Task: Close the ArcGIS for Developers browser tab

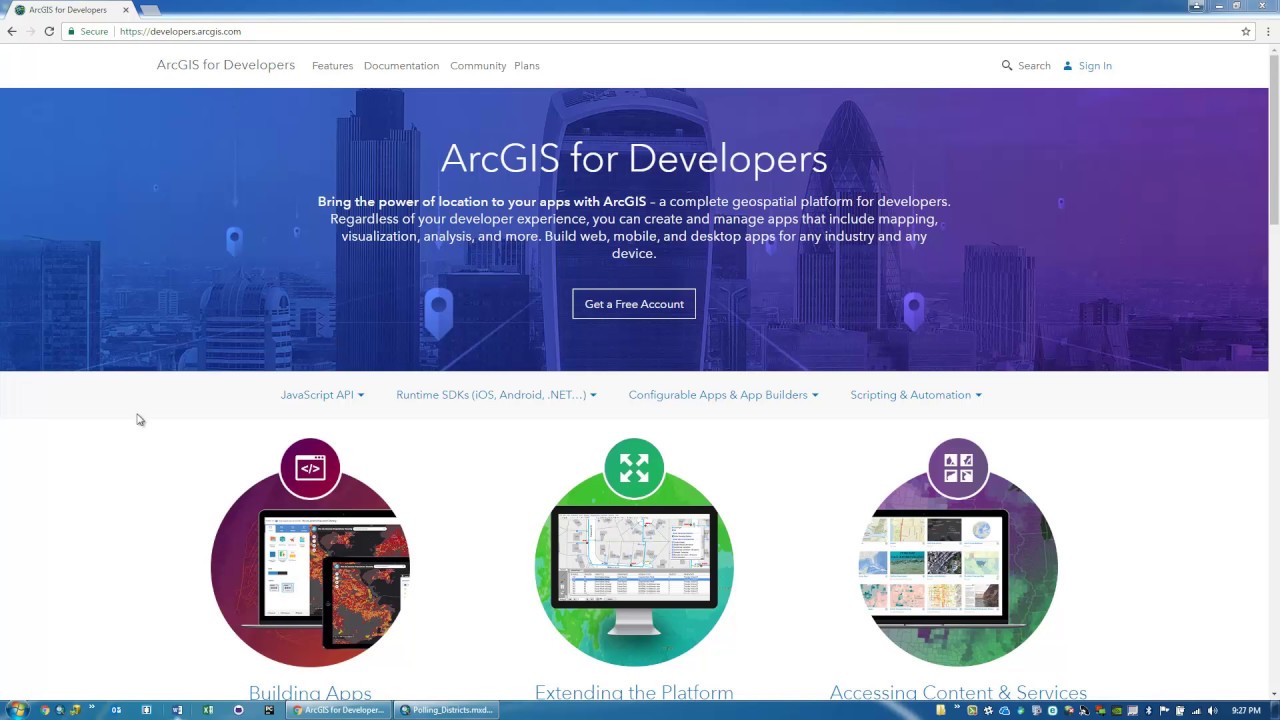Action: tap(126, 10)
